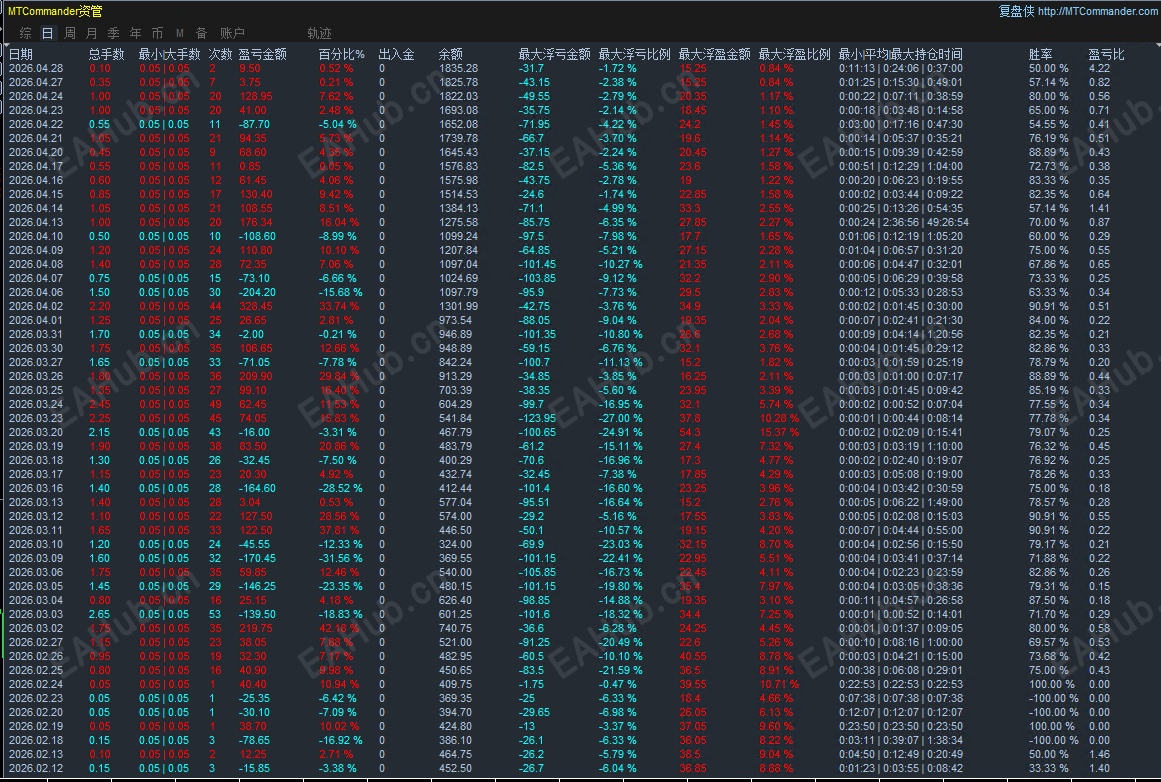
Task: Sort by the 余额 column header
Action: point(450,54)
